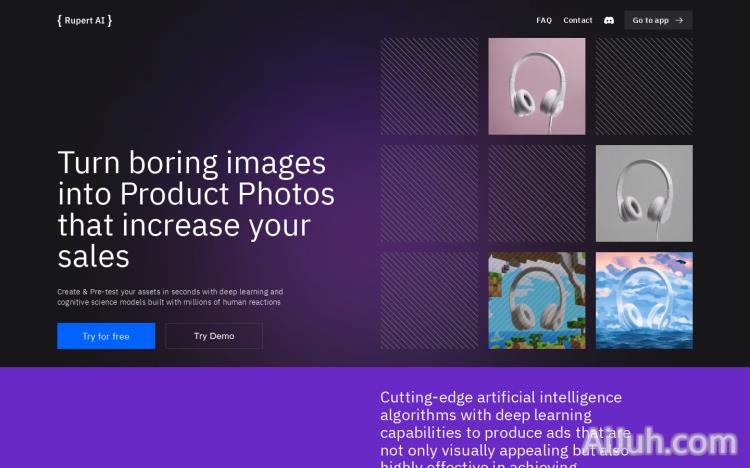The width and height of the screenshot is (750, 468).
Task: Open the Contact menu item
Action: click(x=578, y=20)
